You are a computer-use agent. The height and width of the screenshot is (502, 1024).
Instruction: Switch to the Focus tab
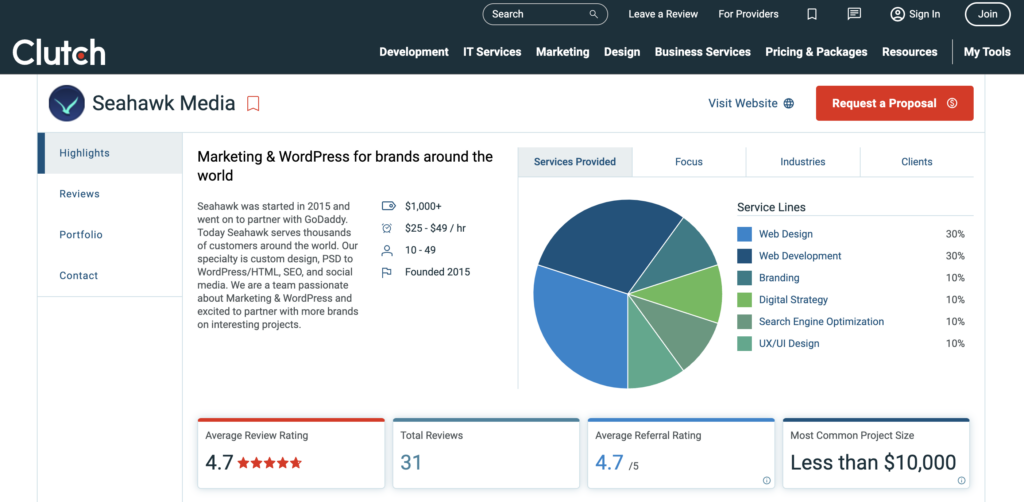[688, 162]
